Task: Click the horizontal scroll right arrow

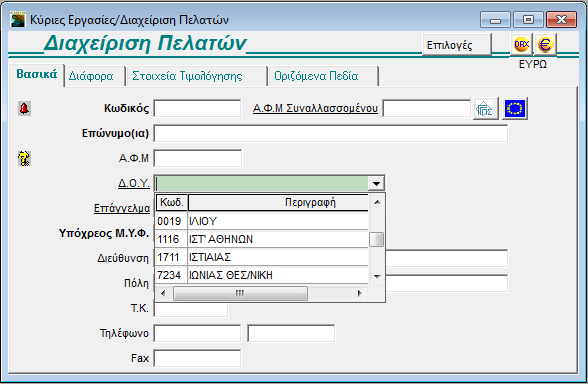Action: pyautogui.click(x=360, y=293)
